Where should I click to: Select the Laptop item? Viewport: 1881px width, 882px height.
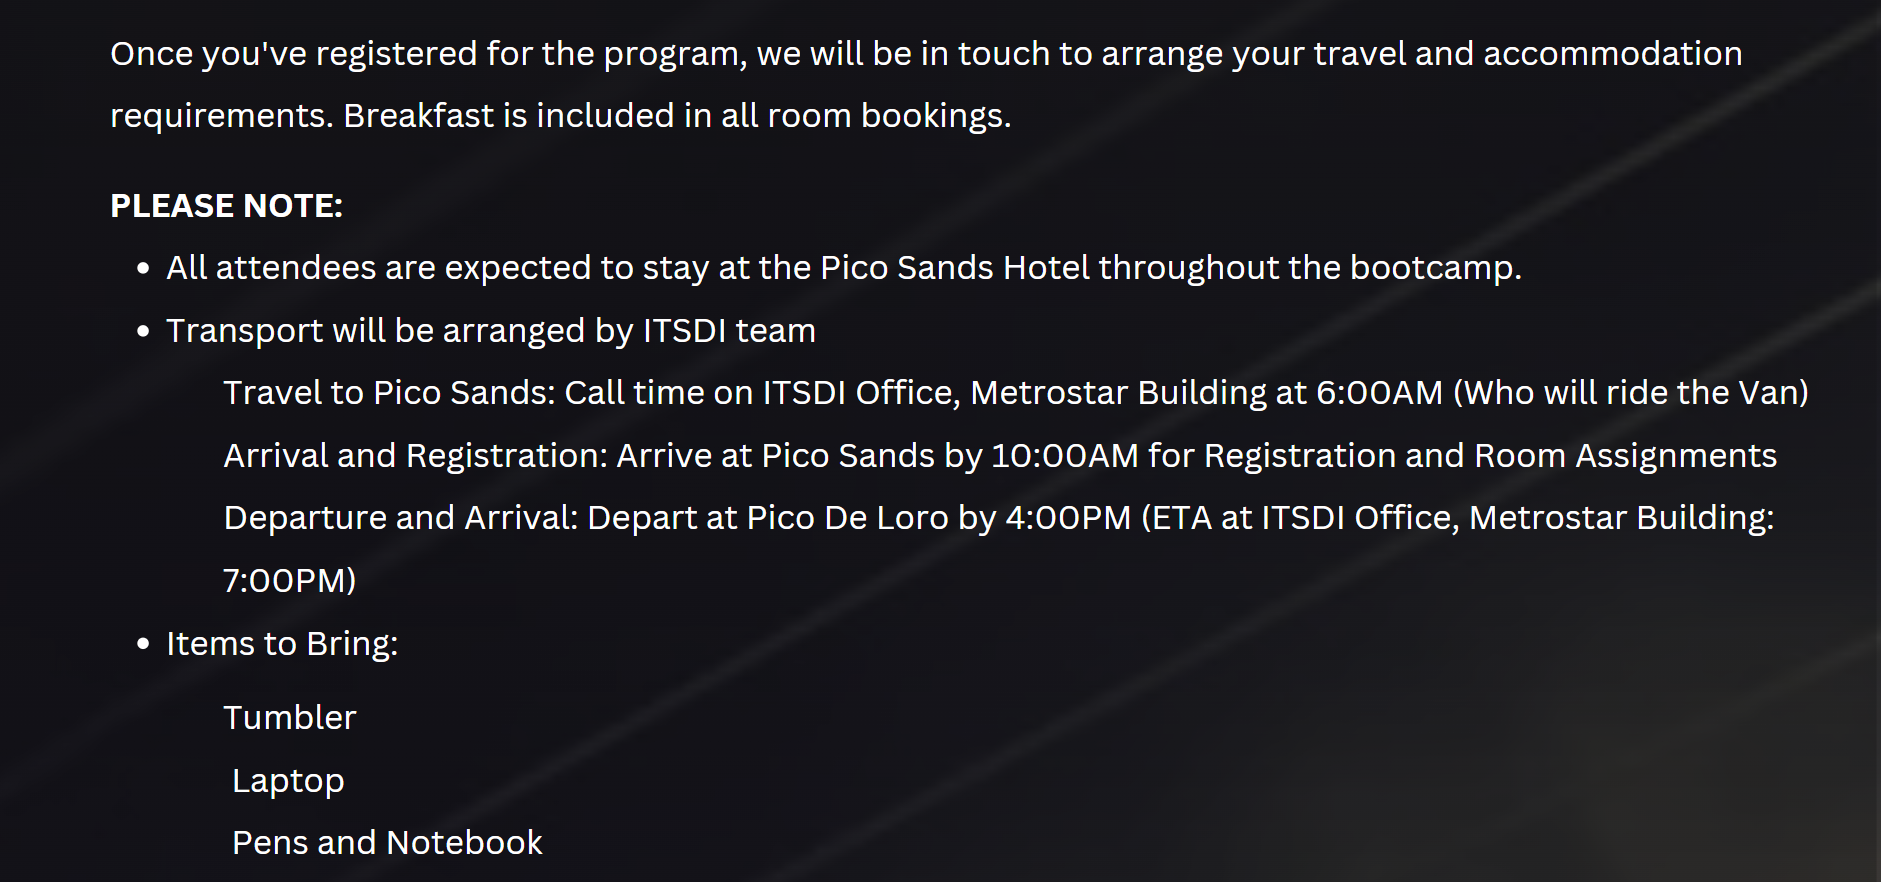(x=288, y=781)
